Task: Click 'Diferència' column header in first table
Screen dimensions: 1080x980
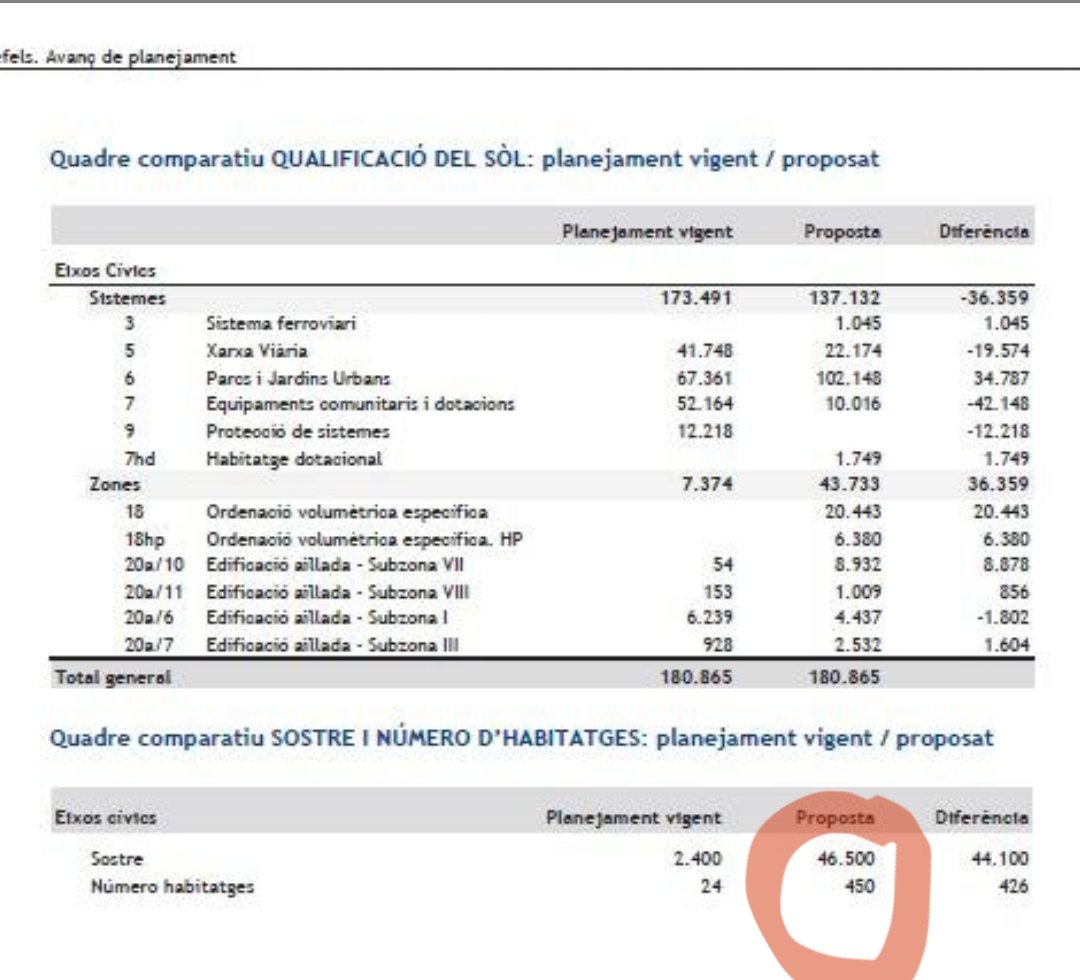Action: pyautogui.click(x=984, y=232)
